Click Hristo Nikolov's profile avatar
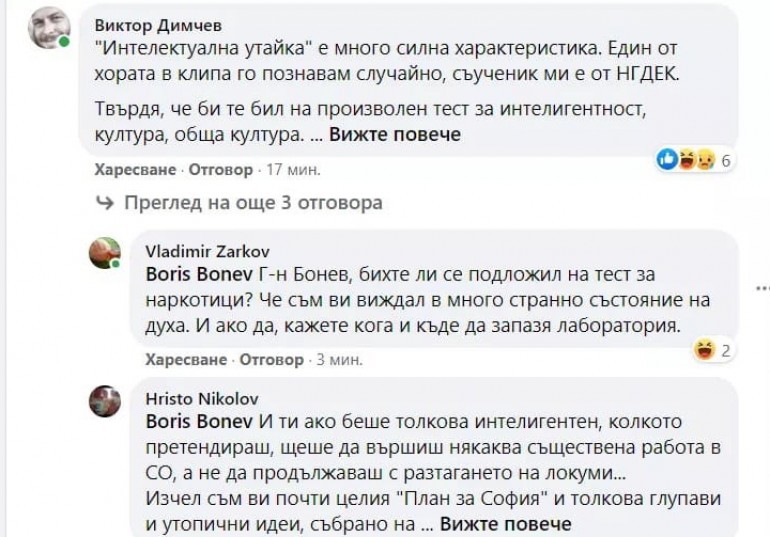770x537 pixels. click(x=105, y=400)
